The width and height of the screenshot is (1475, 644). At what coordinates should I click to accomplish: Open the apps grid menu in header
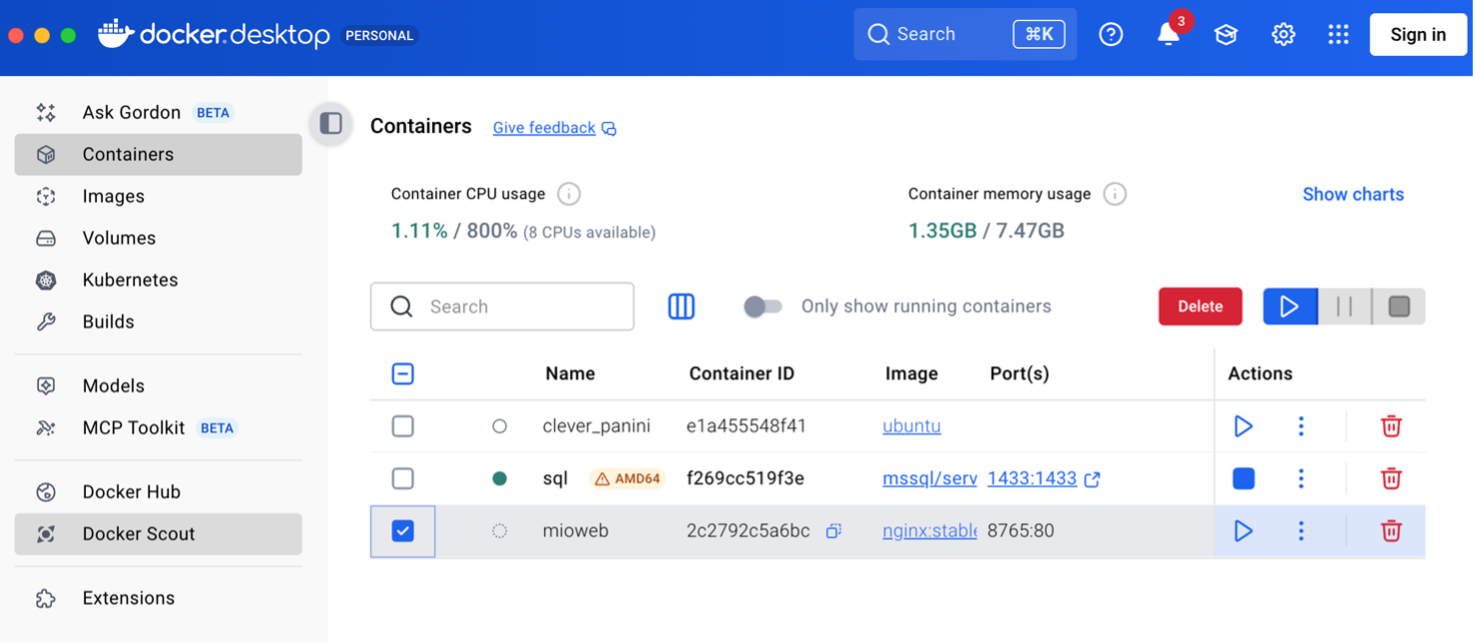click(x=1338, y=35)
